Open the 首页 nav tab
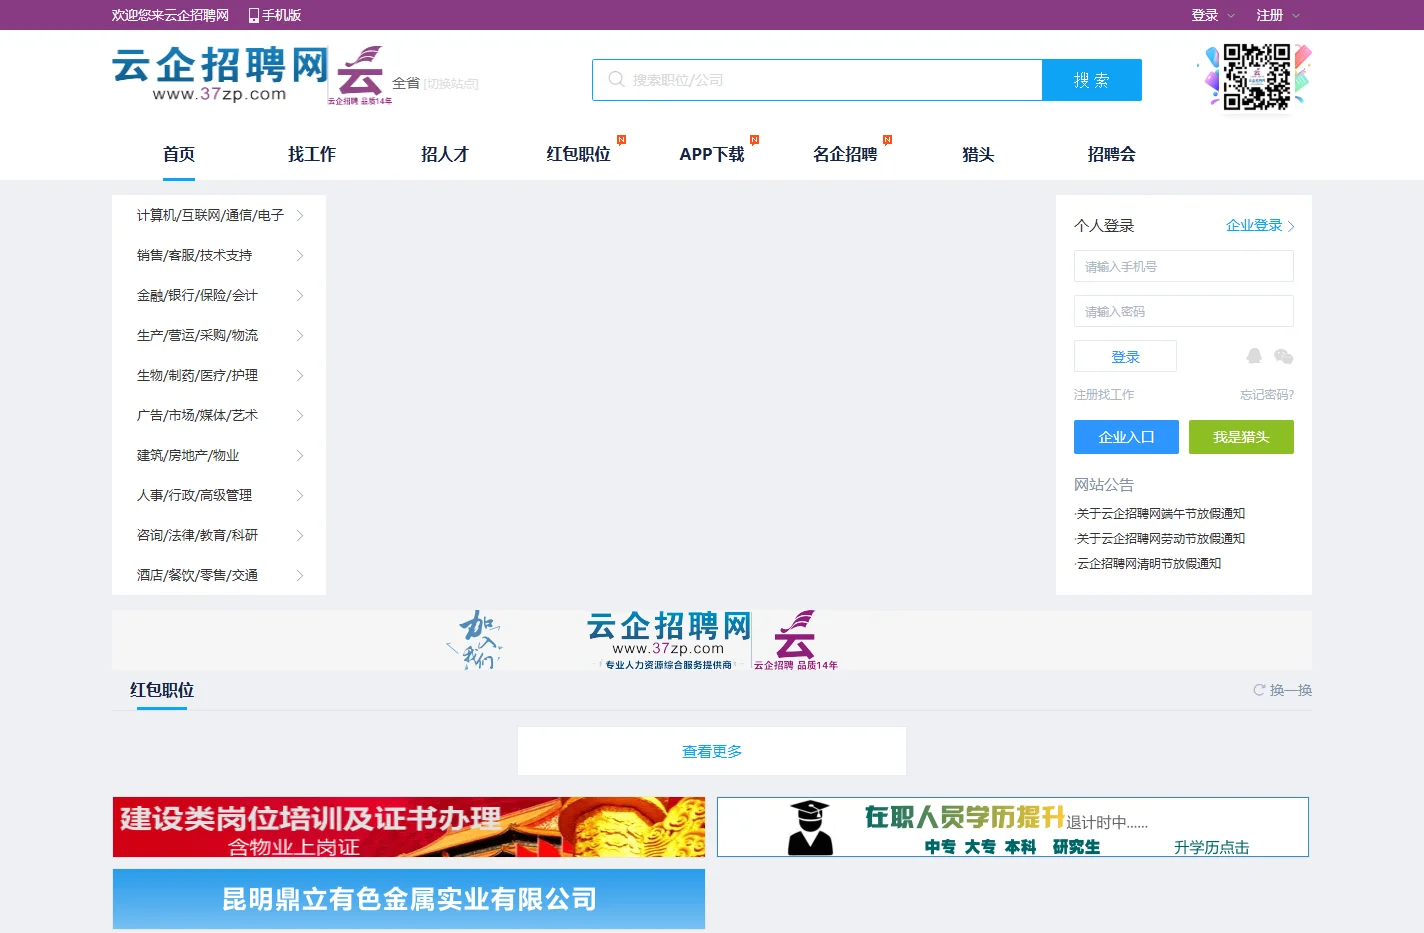 (179, 154)
